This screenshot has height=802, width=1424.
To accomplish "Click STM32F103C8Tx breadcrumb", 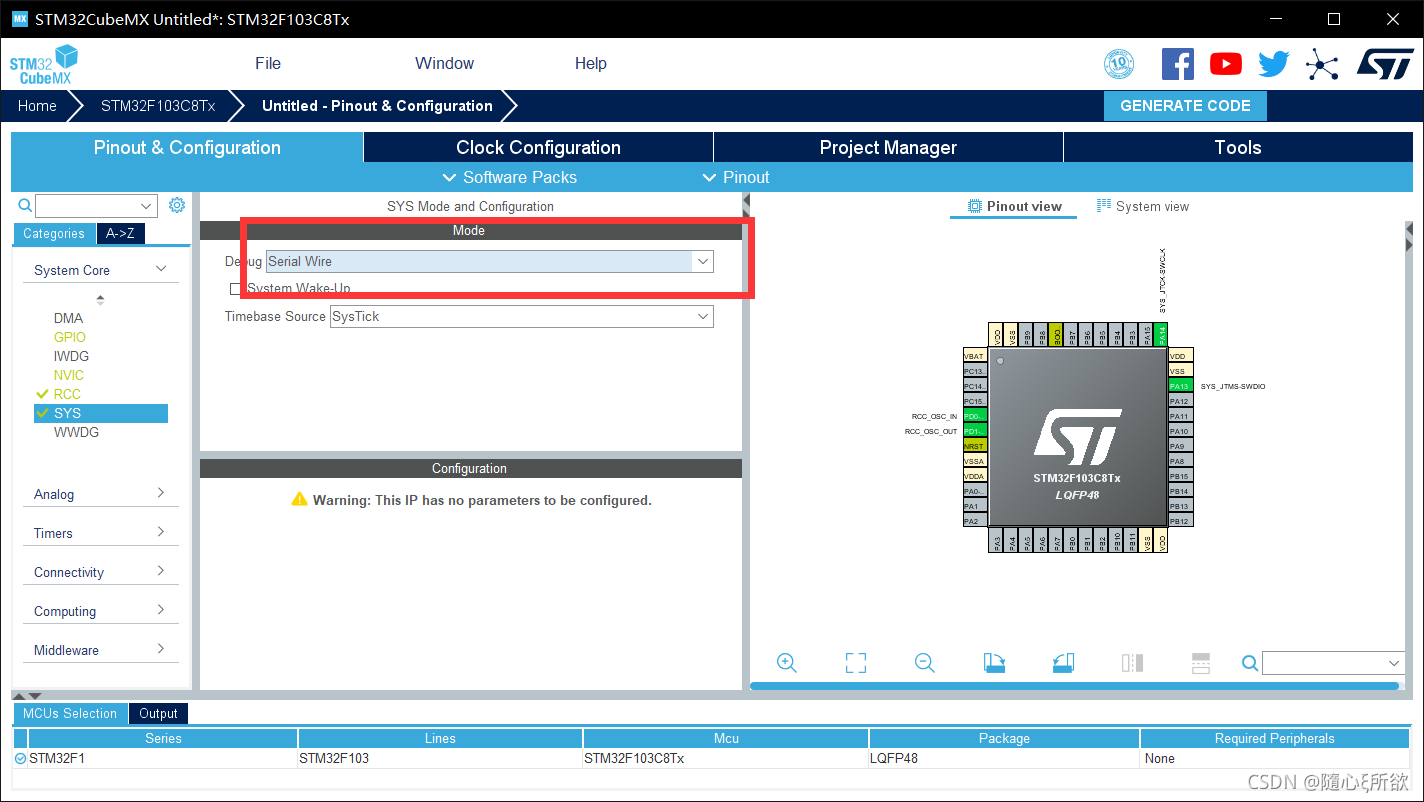I will [x=158, y=106].
